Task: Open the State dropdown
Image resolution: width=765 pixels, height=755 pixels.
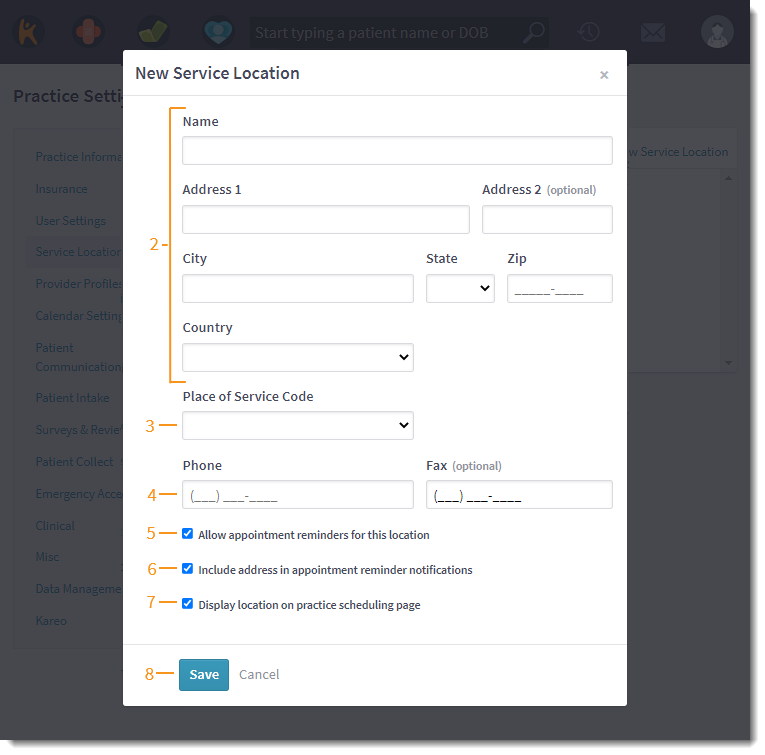Action: pyautogui.click(x=460, y=288)
